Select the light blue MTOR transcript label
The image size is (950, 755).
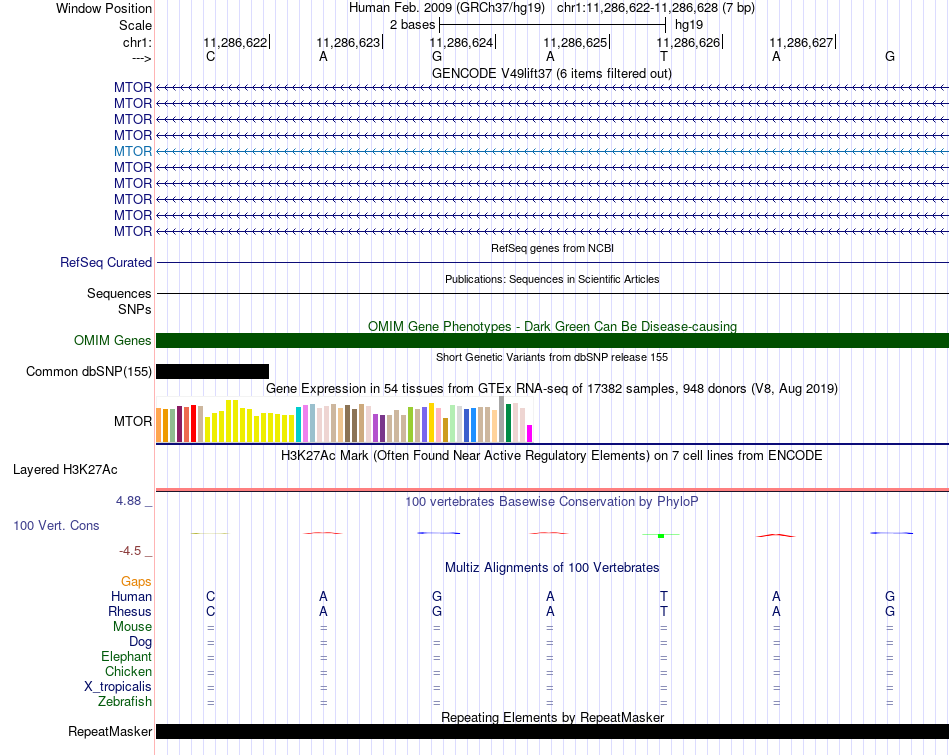coord(133,151)
